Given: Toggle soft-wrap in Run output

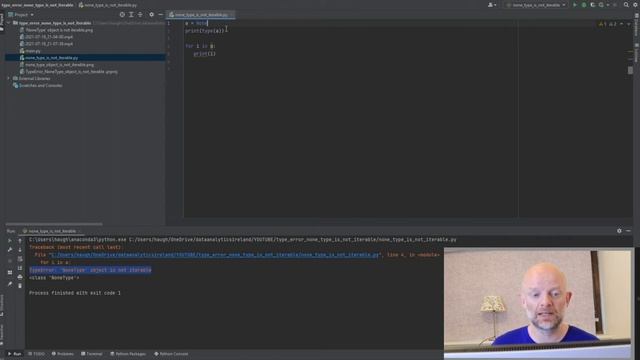Looking at the screenshot, I should point(20,259).
